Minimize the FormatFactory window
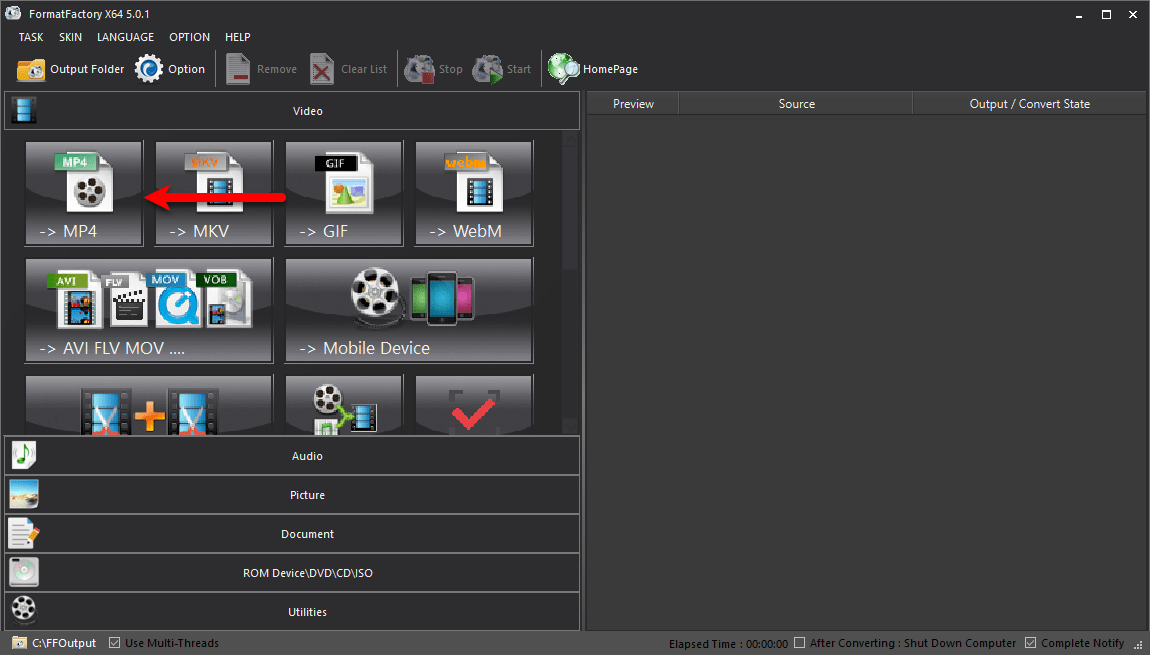1150x655 pixels. coord(1079,15)
